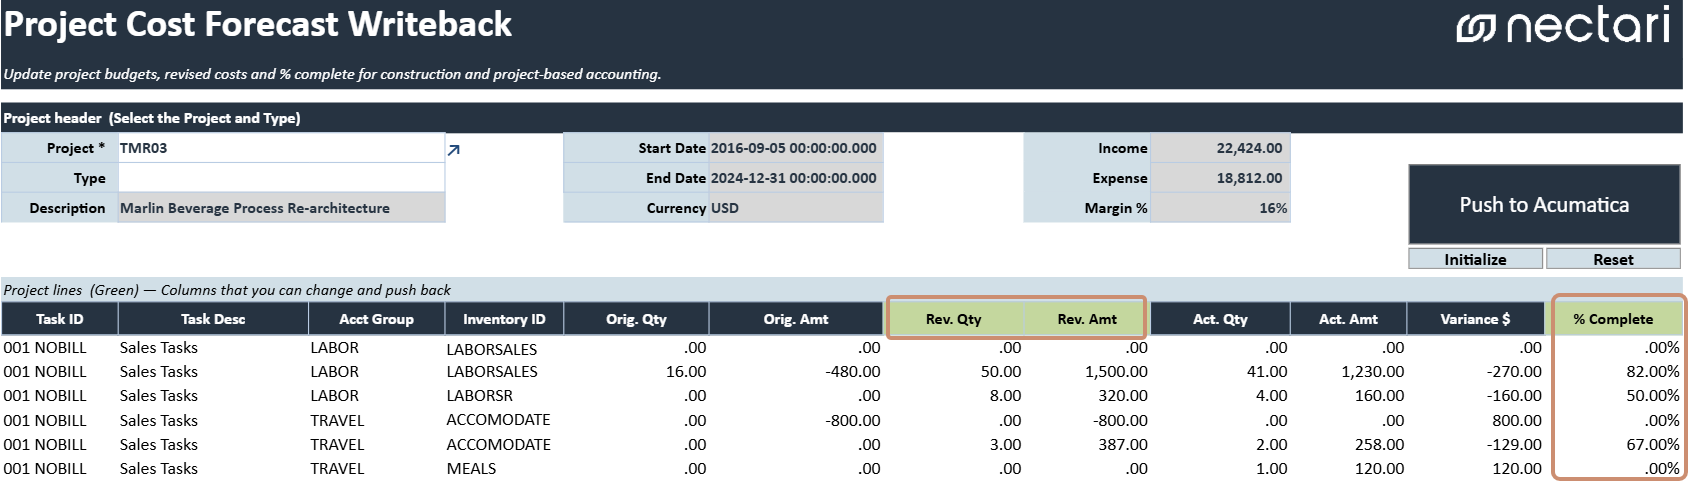
Task: Click the Task ID column header
Action: point(60,319)
